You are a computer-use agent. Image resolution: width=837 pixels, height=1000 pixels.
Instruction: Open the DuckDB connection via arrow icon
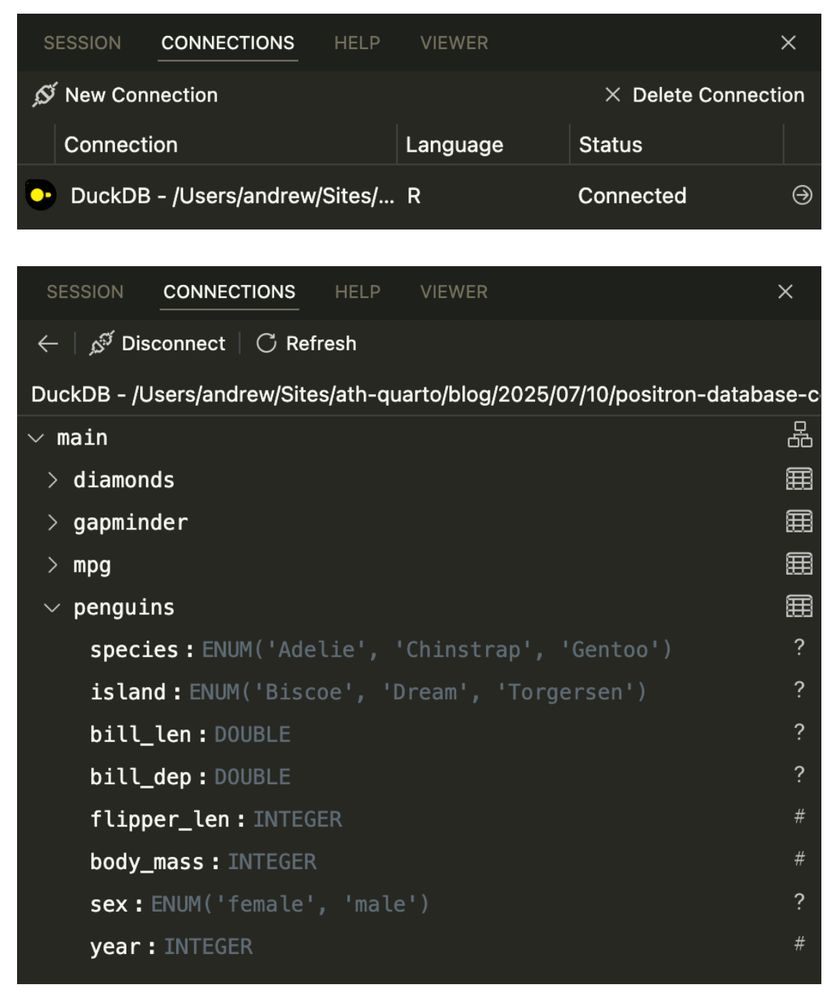tap(802, 195)
